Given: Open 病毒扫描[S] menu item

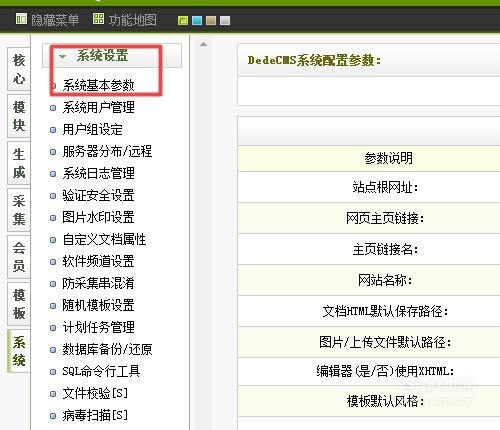Looking at the screenshot, I should (95, 415).
